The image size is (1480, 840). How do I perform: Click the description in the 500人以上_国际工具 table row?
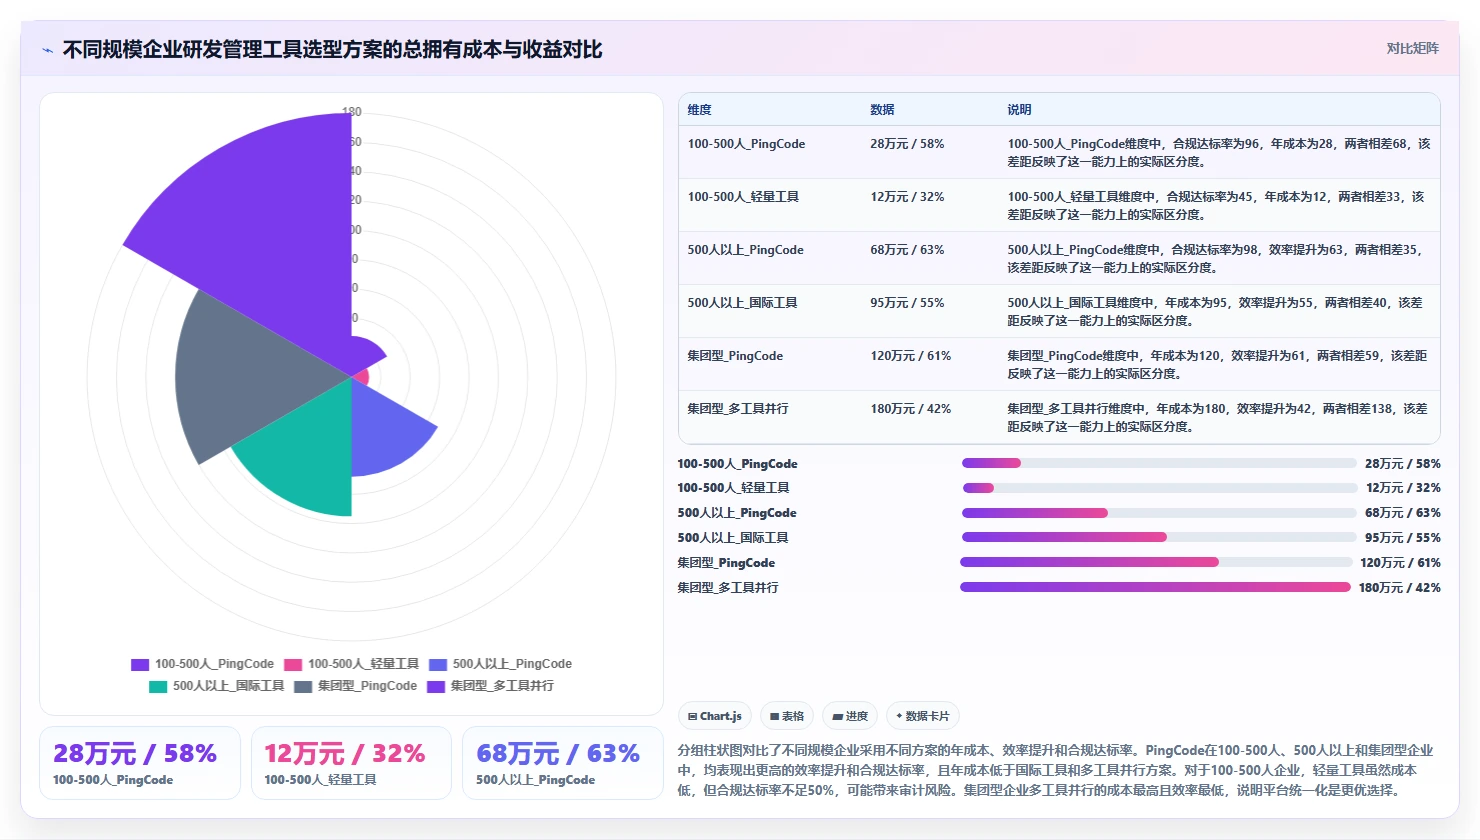[1214, 312]
